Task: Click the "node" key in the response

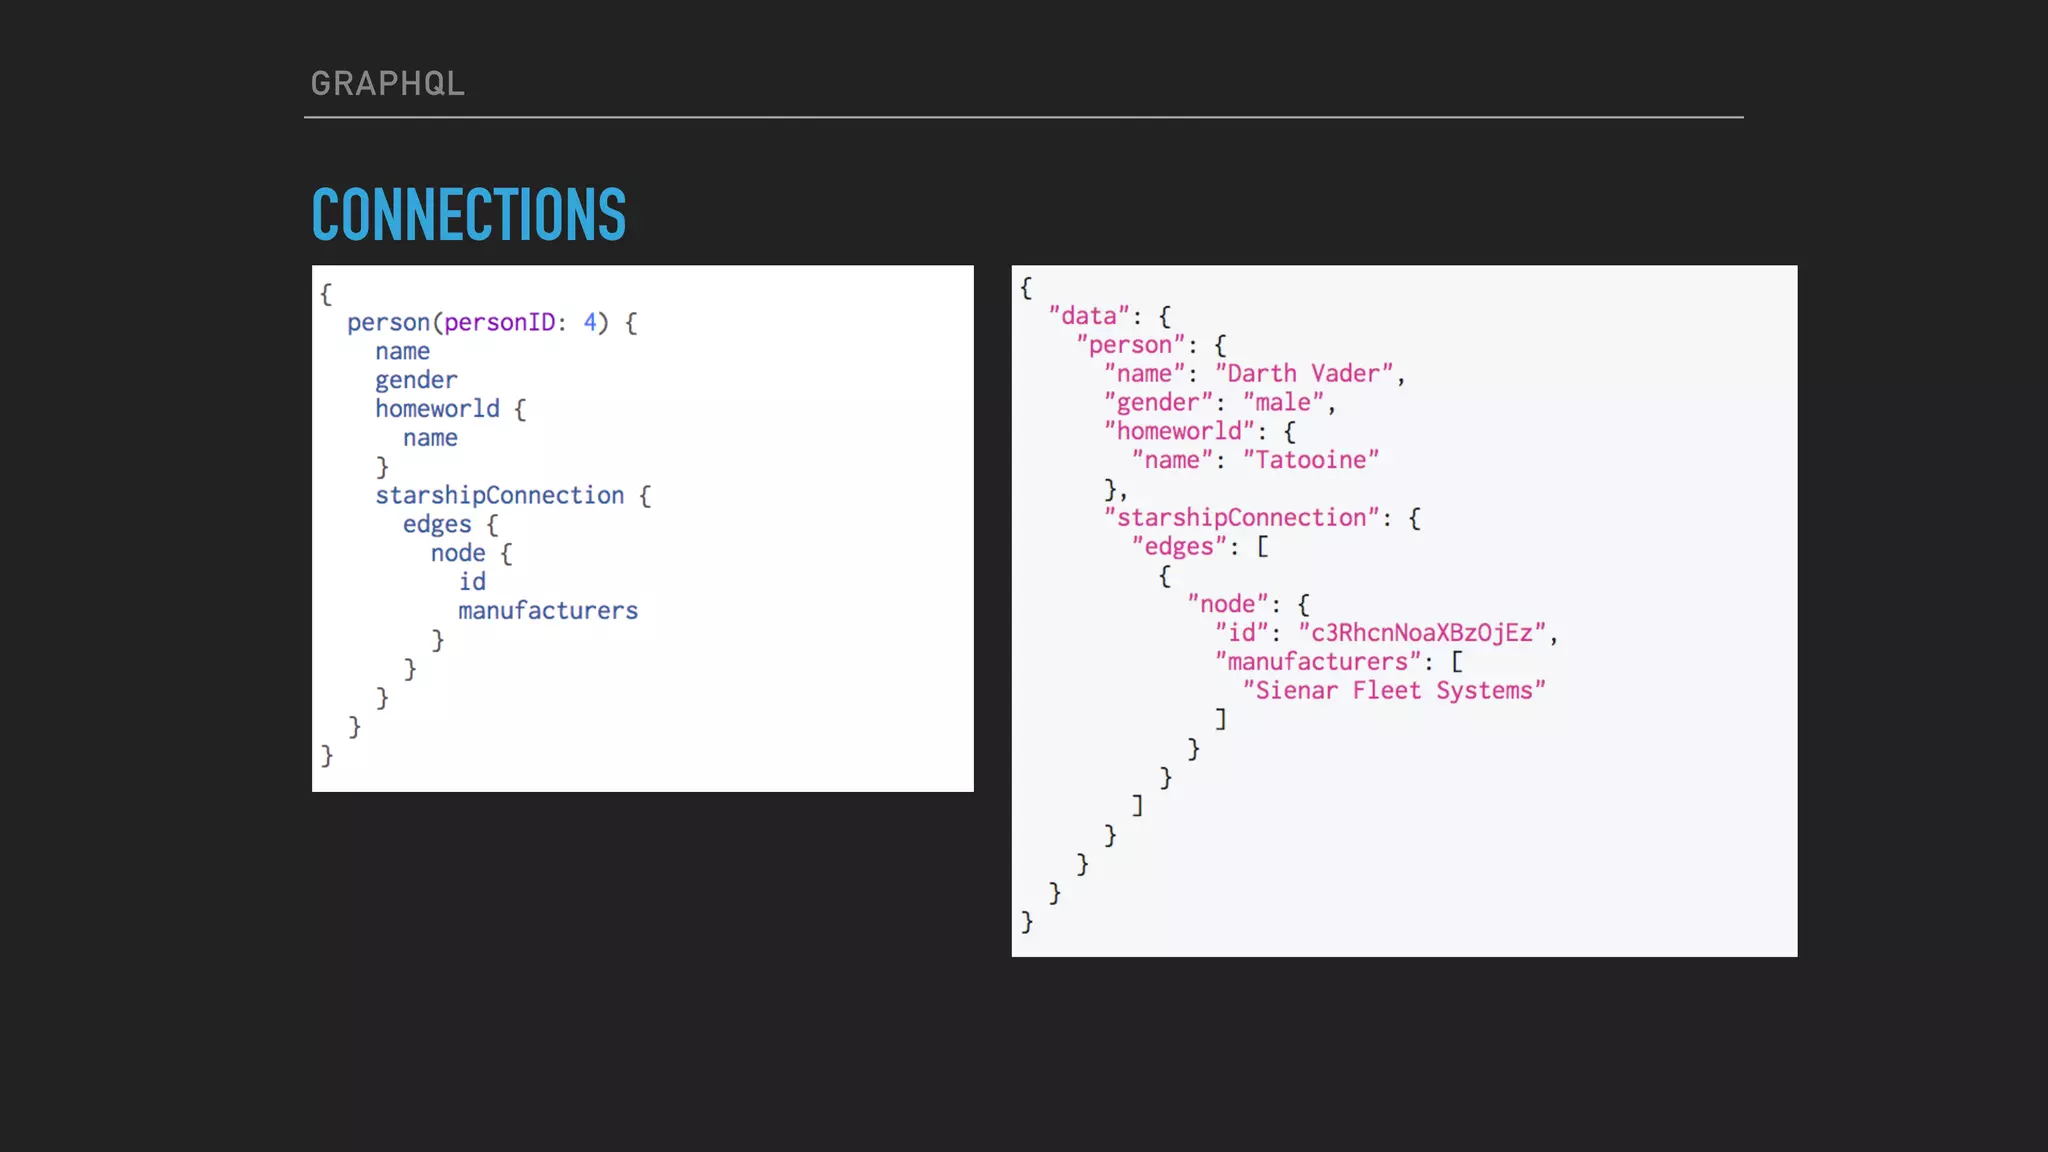Action: pos(1227,604)
